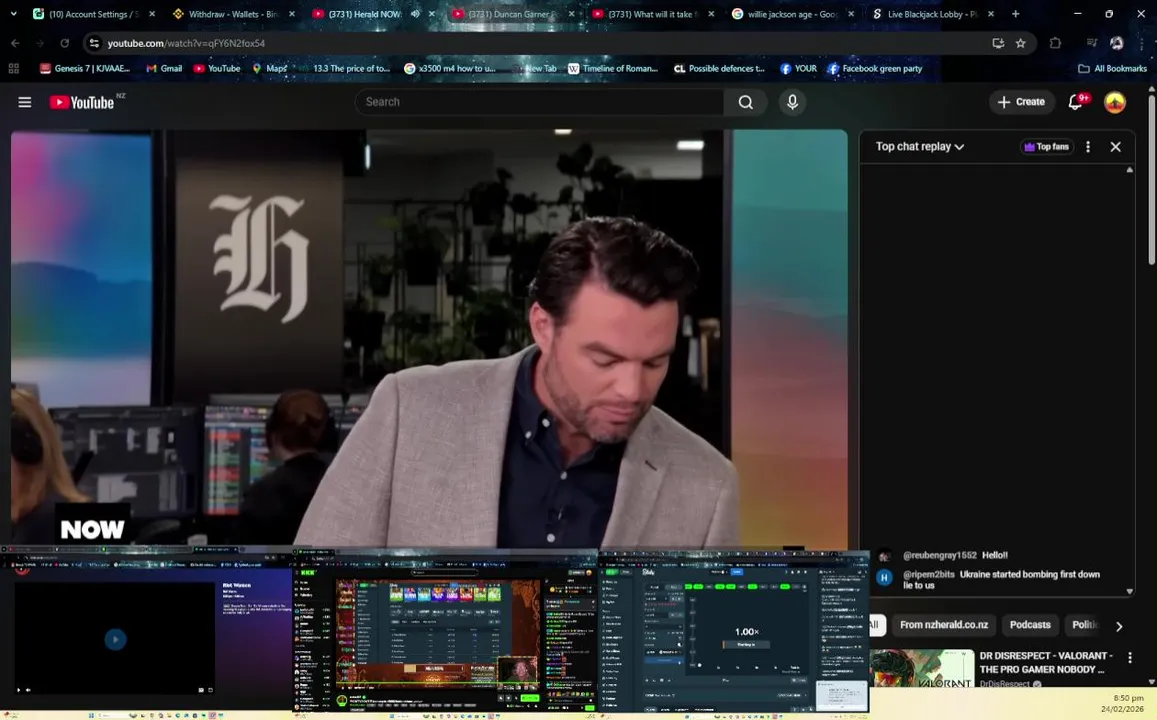Open the YouTube bookmark
This screenshot has height=720, width=1157.
pos(217,69)
